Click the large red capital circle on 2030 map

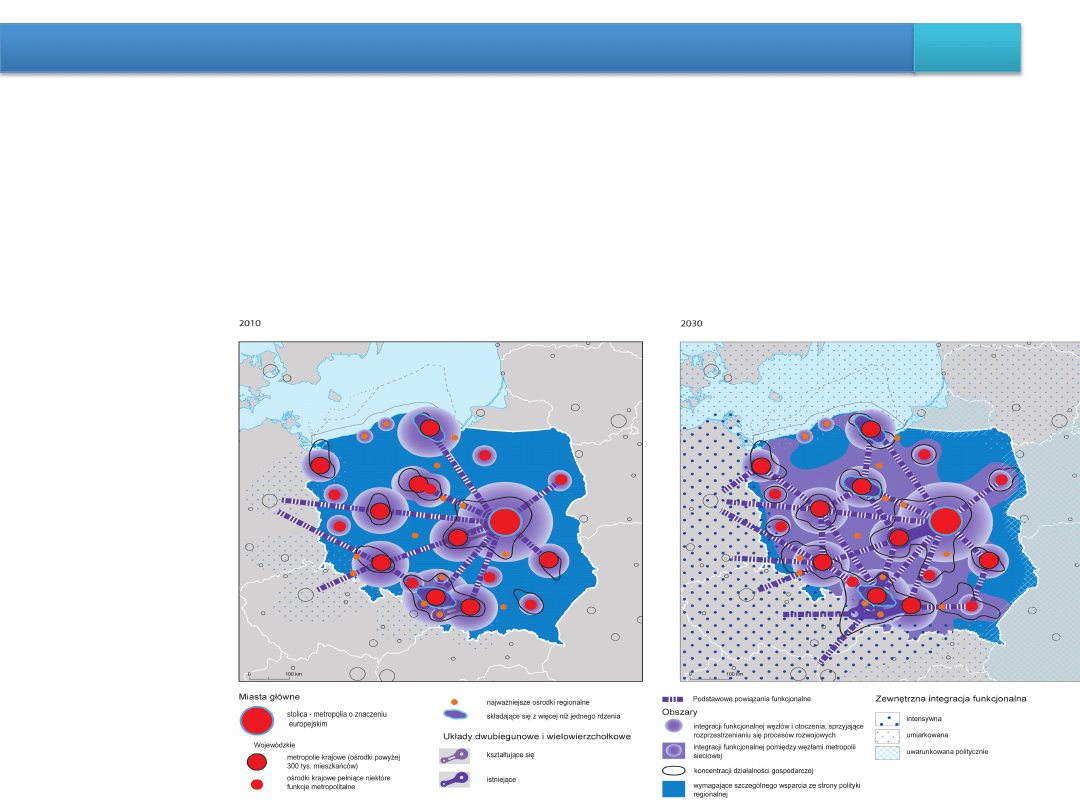pos(945,521)
